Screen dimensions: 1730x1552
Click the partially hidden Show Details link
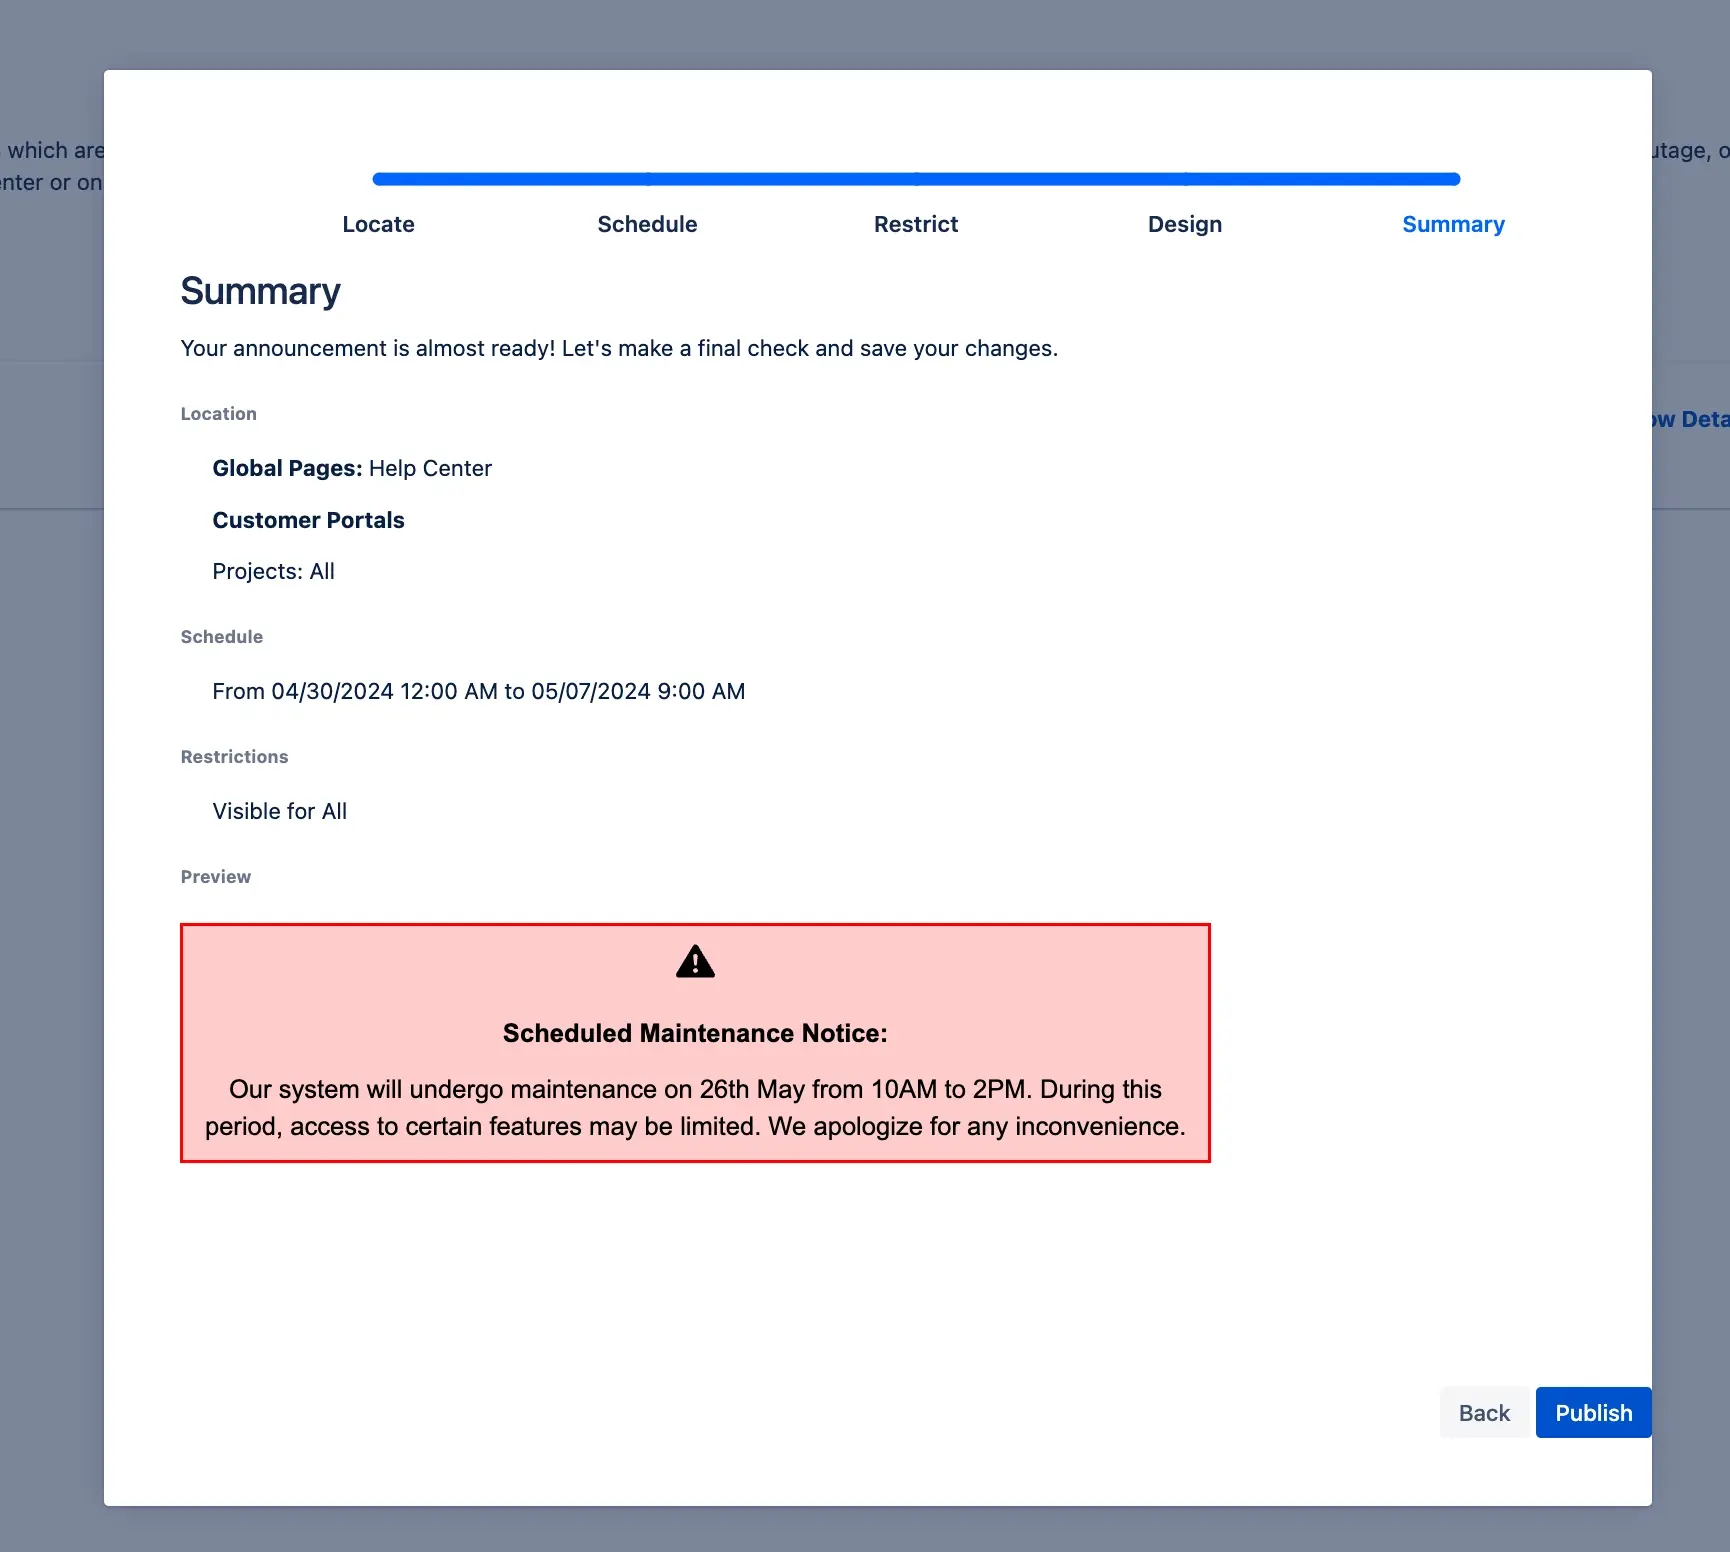click(1690, 419)
